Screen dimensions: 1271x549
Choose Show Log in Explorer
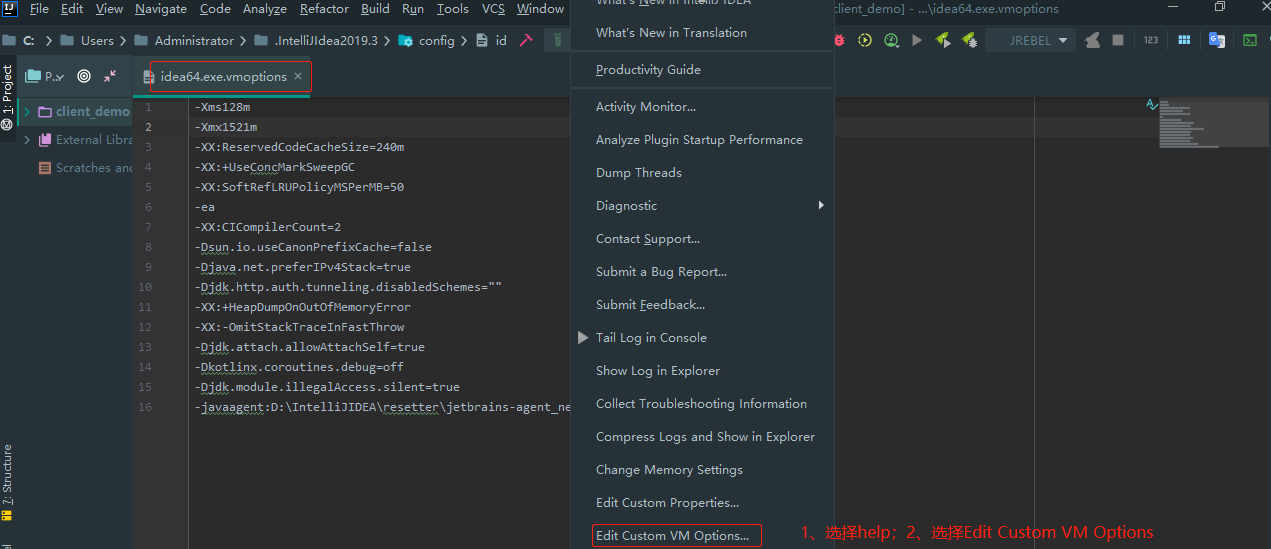coord(657,371)
